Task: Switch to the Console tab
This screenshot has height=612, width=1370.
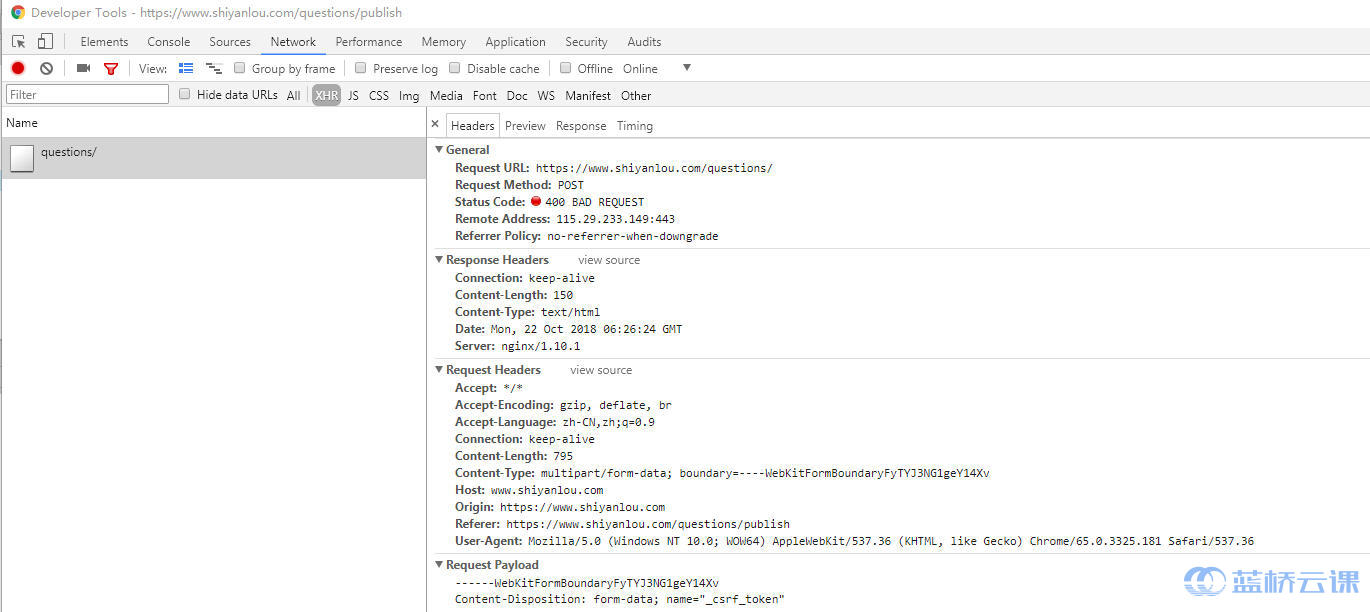Action: (169, 42)
